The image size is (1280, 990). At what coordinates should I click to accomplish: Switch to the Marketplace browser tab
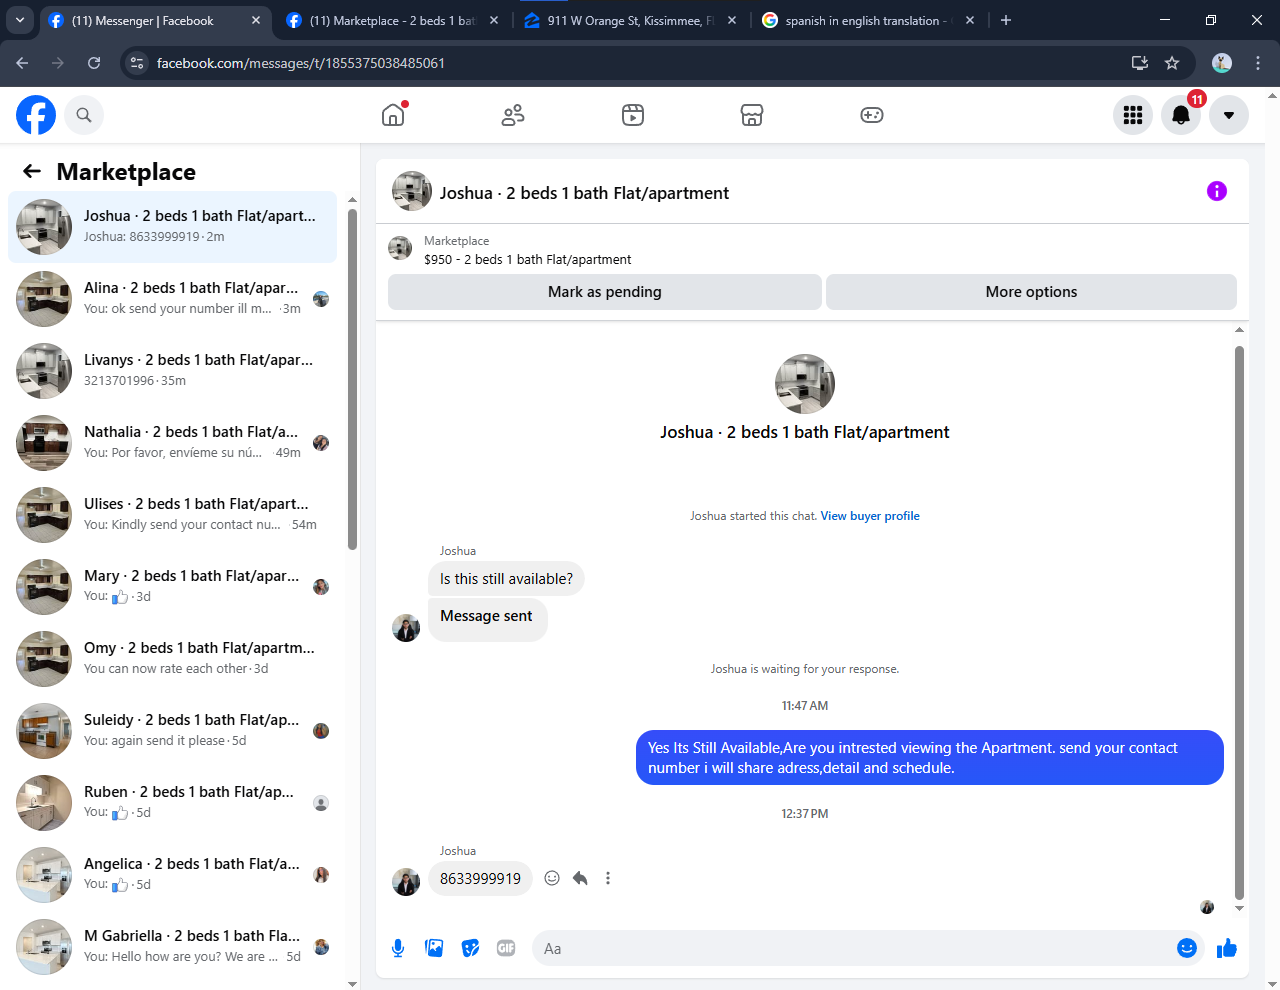pyautogui.click(x=392, y=20)
